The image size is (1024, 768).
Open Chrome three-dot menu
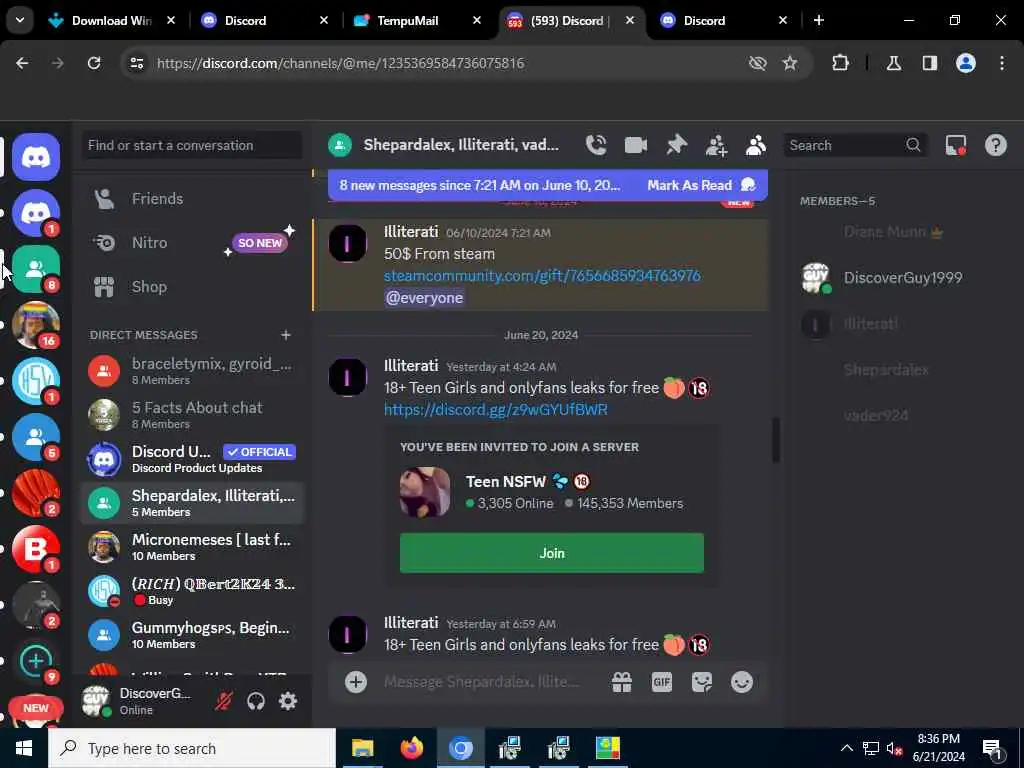click(1002, 63)
